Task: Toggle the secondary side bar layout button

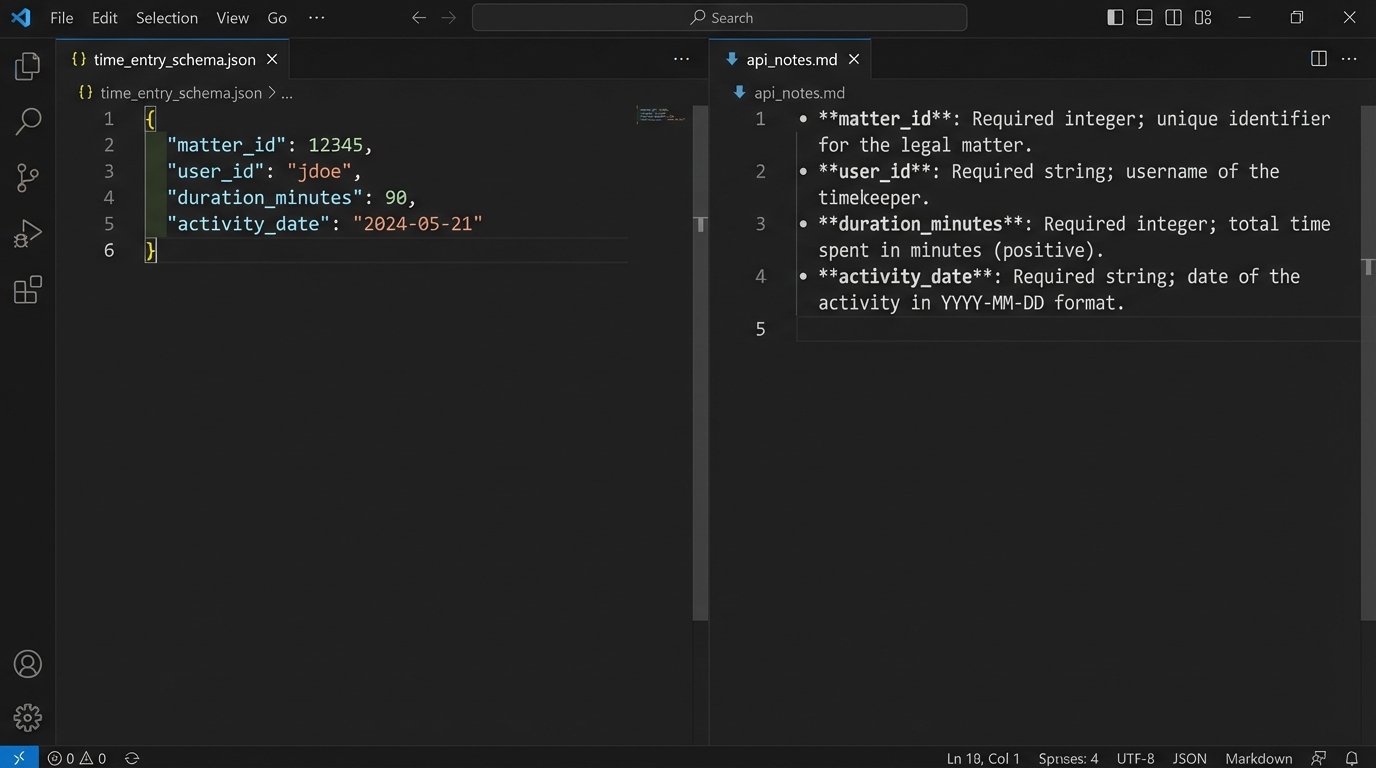Action: (x=1173, y=18)
